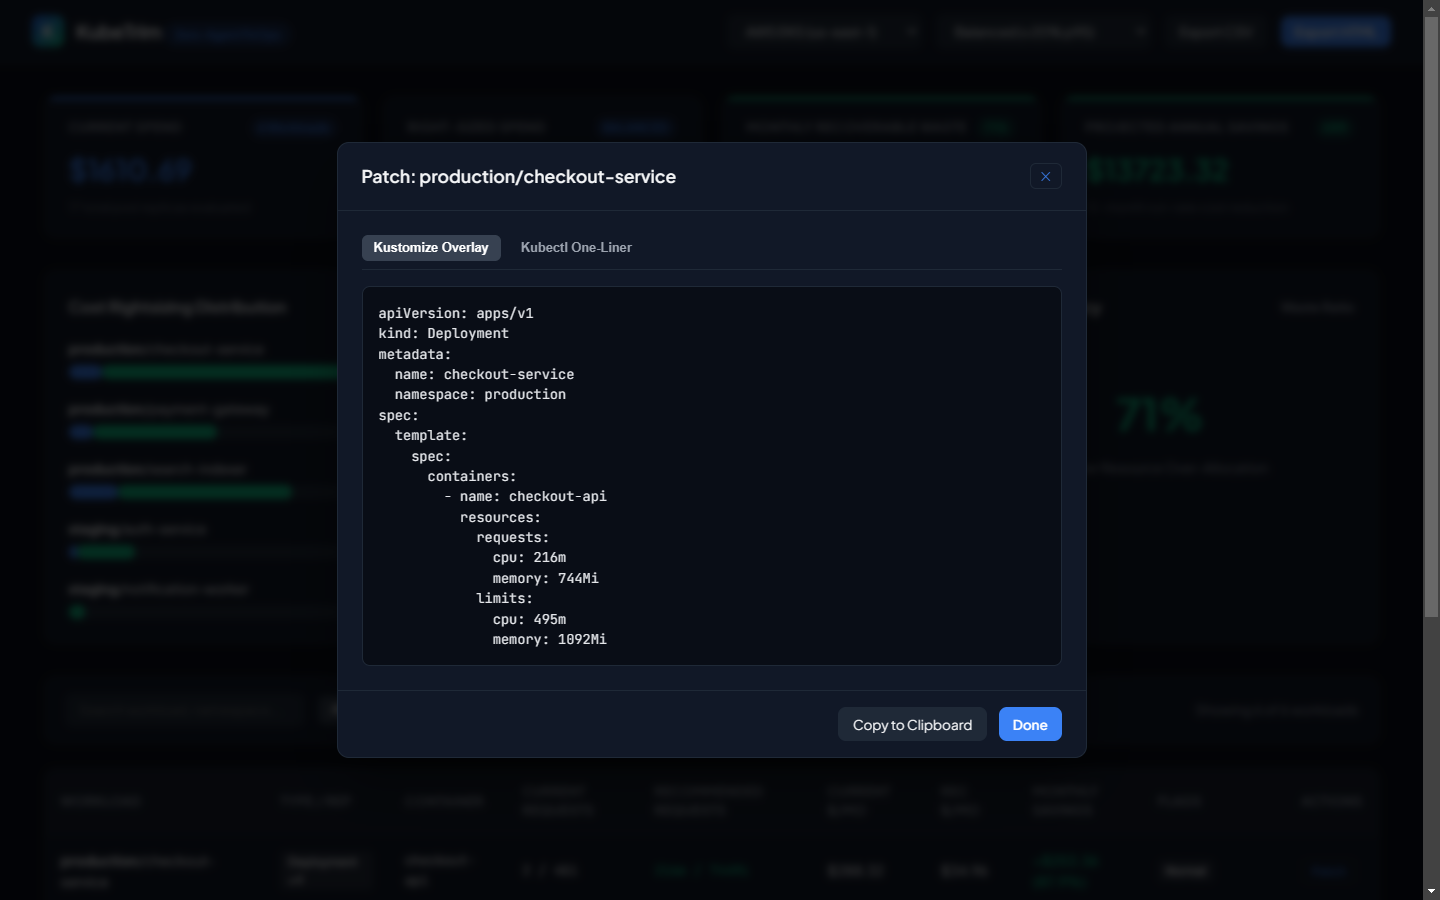Copy the patch with Copy to Clipboard
The image size is (1440, 900).
[x=912, y=724]
